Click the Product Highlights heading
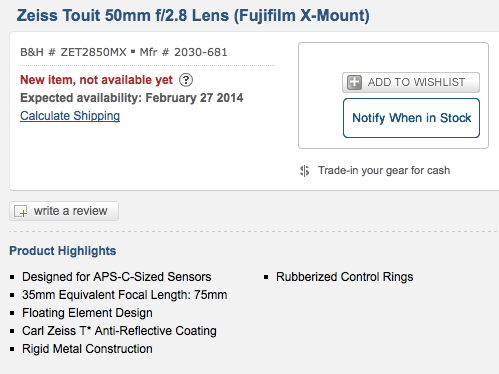Screen dimensions: 499x374 (x=63, y=251)
